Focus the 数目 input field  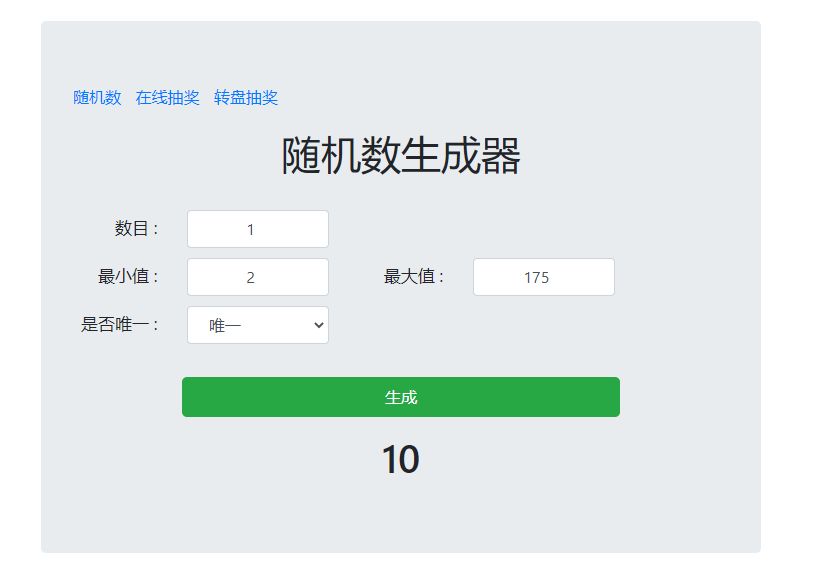(x=258, y=229)
